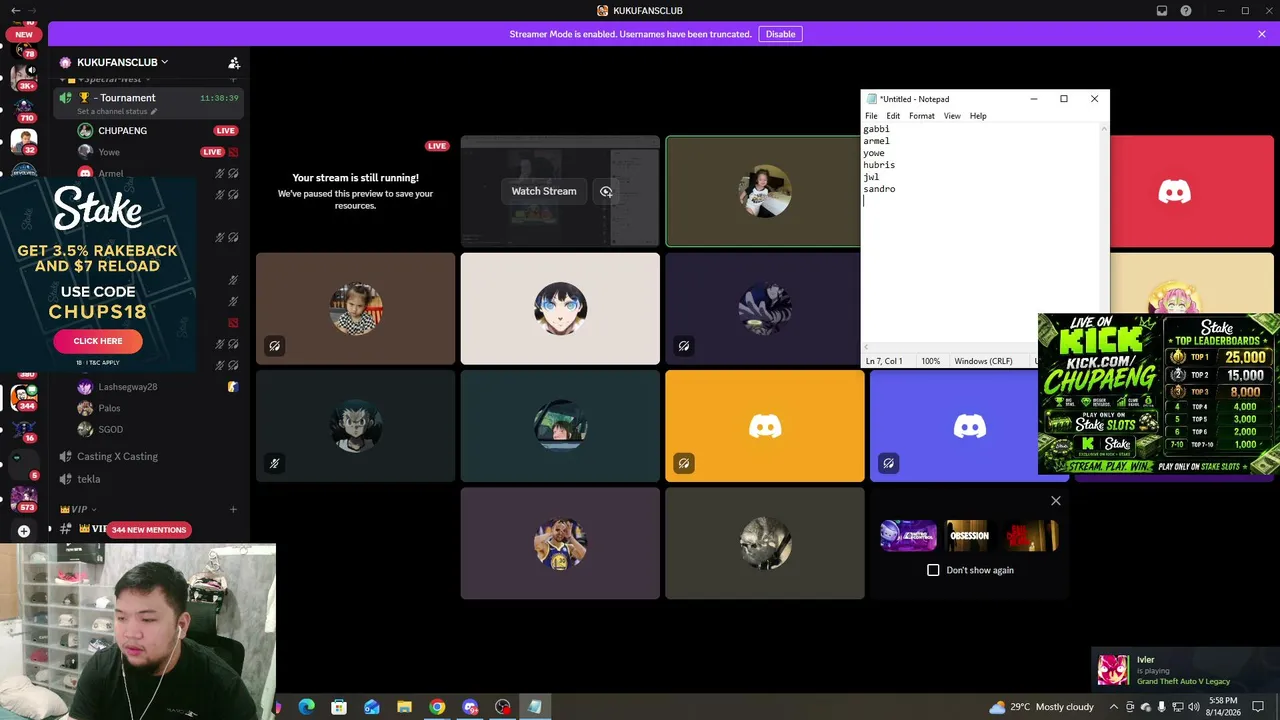Switch to Notepad in the taskbar

point(535,707)
